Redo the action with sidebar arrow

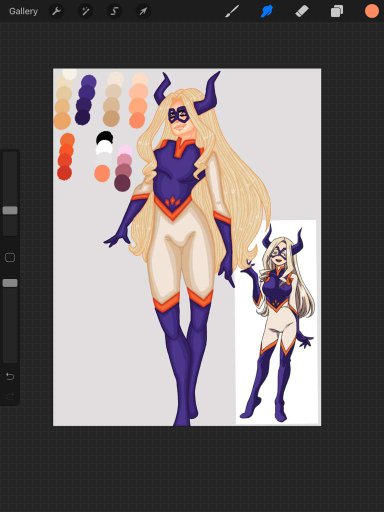[x=10, y=396]
